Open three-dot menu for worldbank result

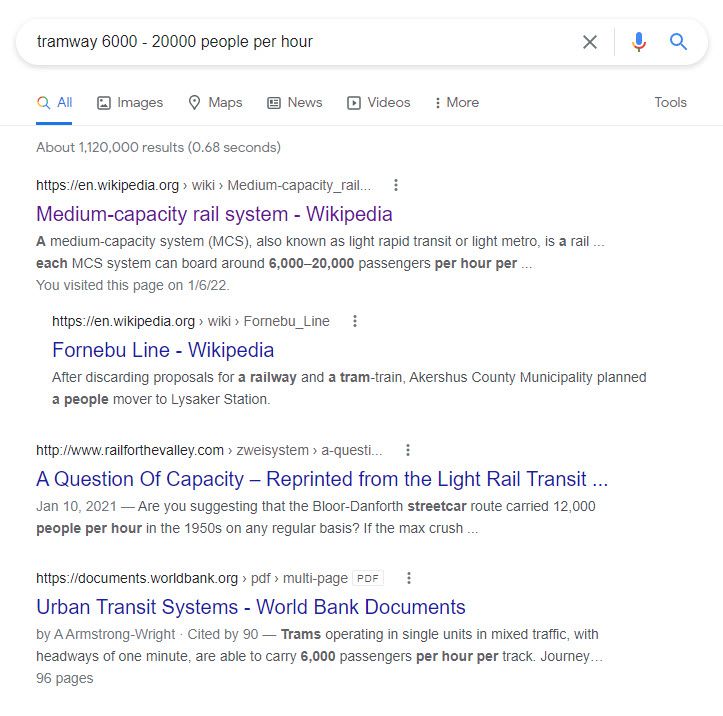click(409, 578)
